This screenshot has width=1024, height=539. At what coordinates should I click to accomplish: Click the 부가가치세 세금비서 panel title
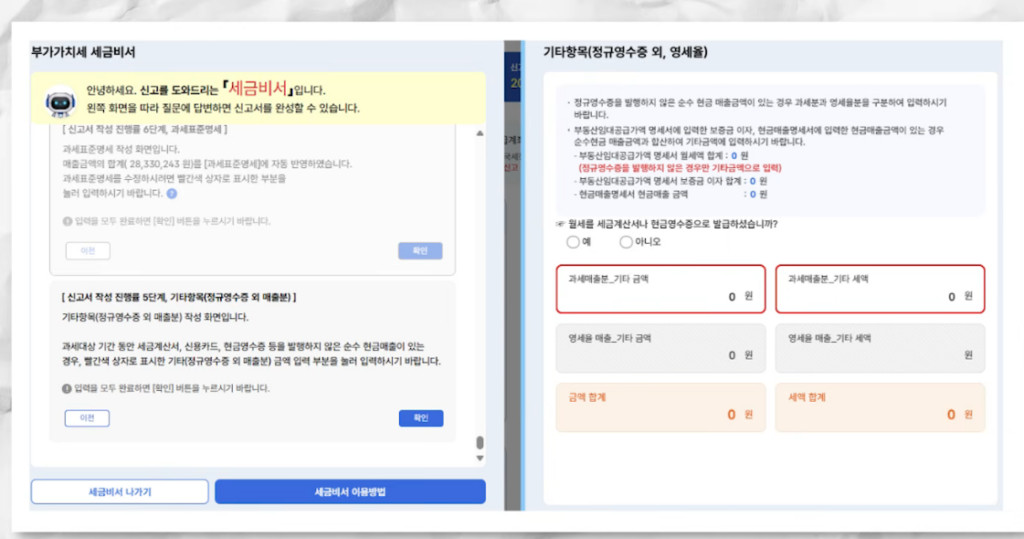click(x=83, y=52)
